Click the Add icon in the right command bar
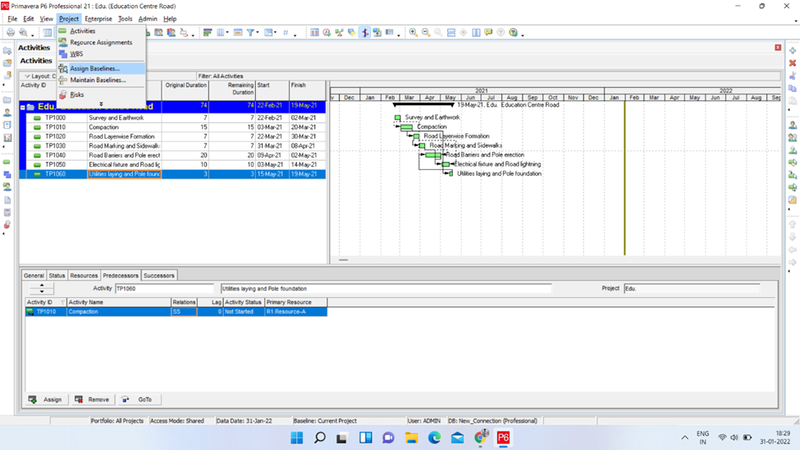Screen dimensions: 800x450 click(792, 51)
